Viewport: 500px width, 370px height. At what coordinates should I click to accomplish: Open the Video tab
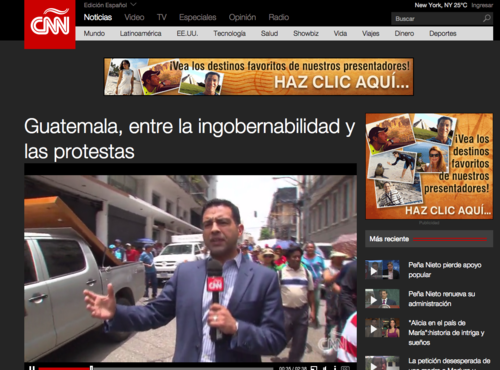pyautogui.click(x=134, y=17)
